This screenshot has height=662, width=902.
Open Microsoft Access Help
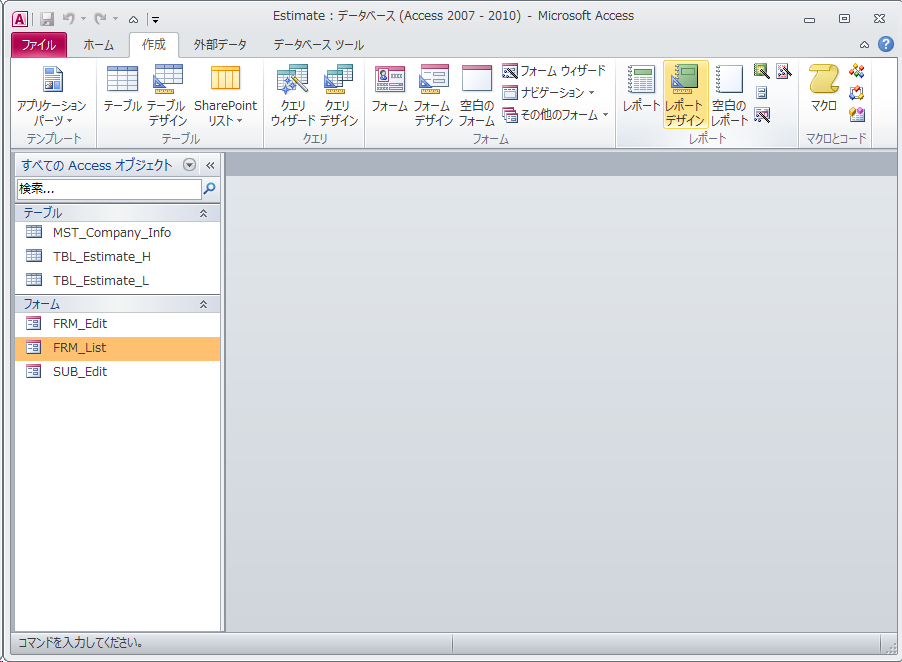pos(886,44)
